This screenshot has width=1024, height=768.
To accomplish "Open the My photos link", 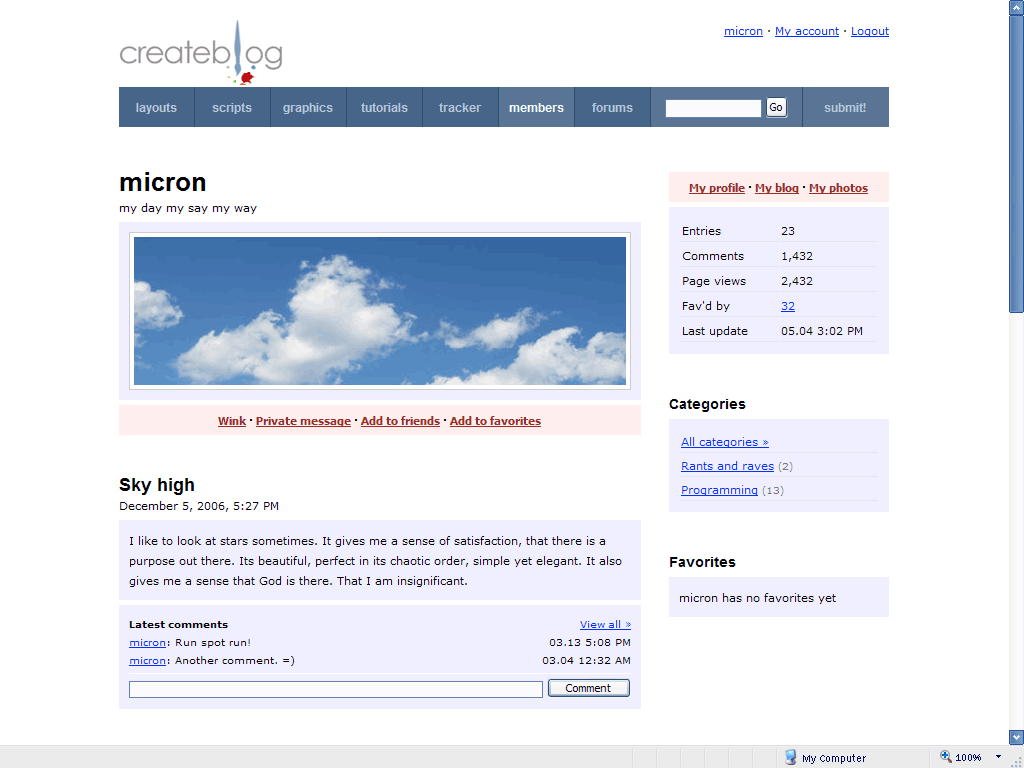I will [839, 188].
